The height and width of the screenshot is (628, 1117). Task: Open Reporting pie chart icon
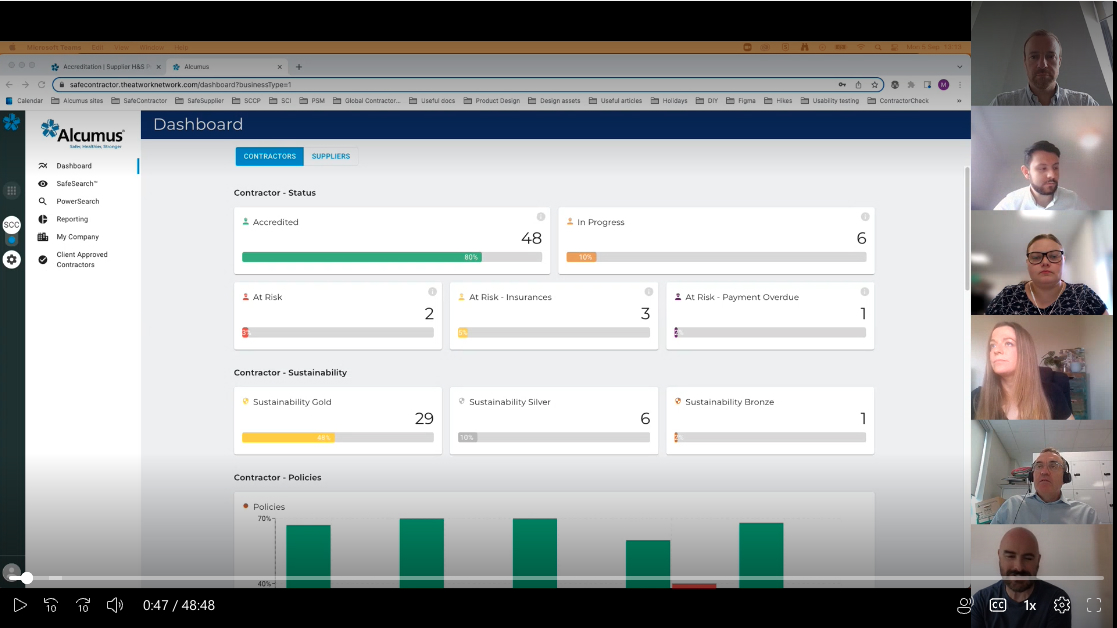[x=43, y=219]
